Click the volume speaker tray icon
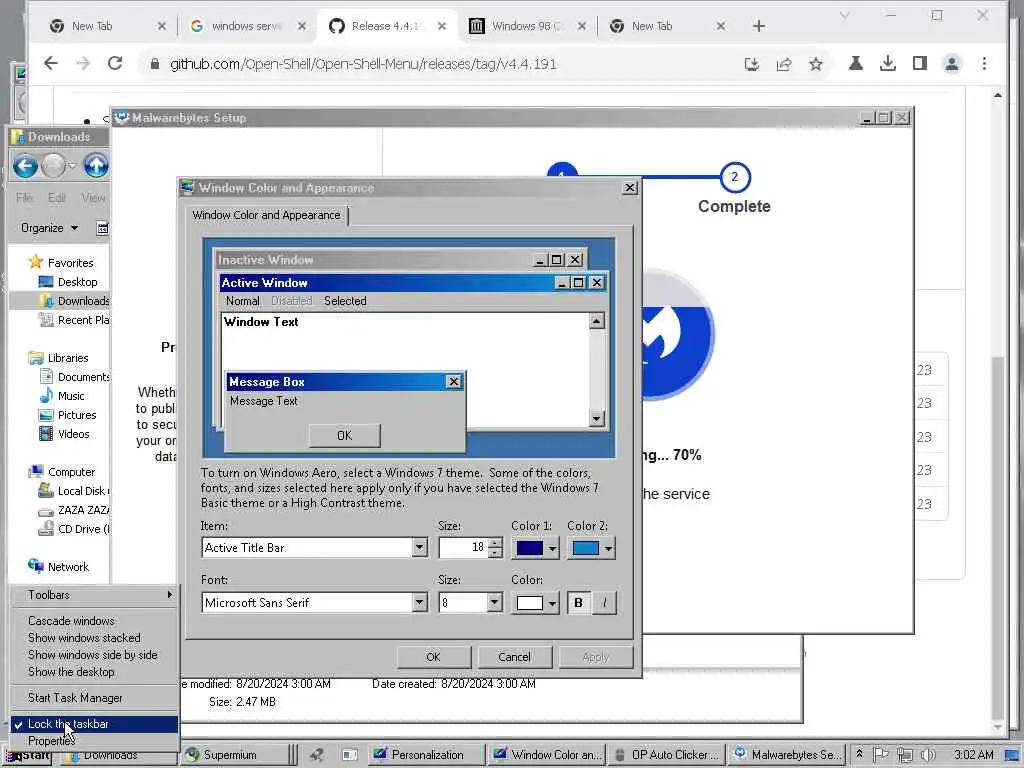The width and height of the screenshot is (1024, 768). [x=927, y=755]
